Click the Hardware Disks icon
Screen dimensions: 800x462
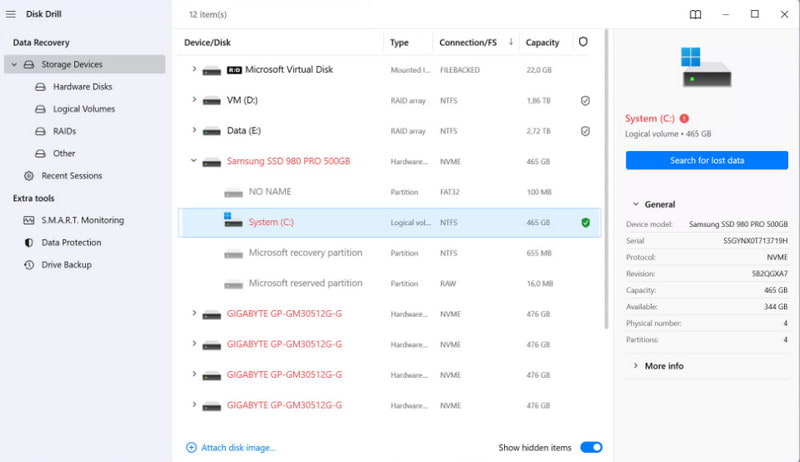coord(40,87)
